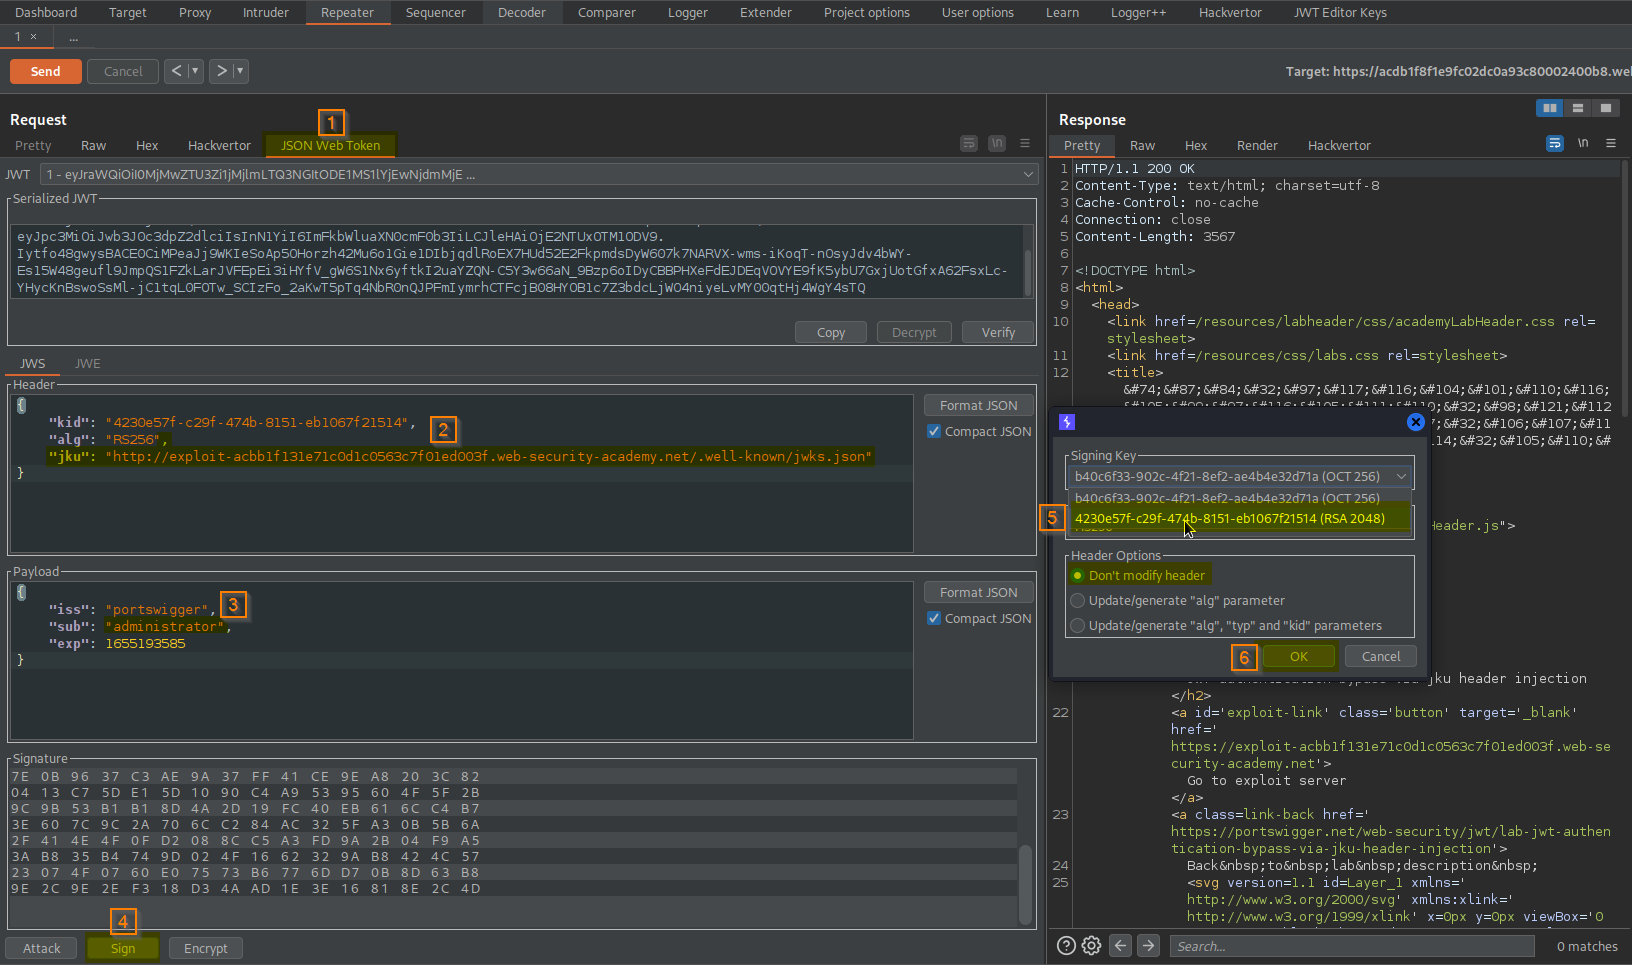Click the help question mark icon
The width and height of the screenshot is (1632, 965).
tap(1066, 946)
